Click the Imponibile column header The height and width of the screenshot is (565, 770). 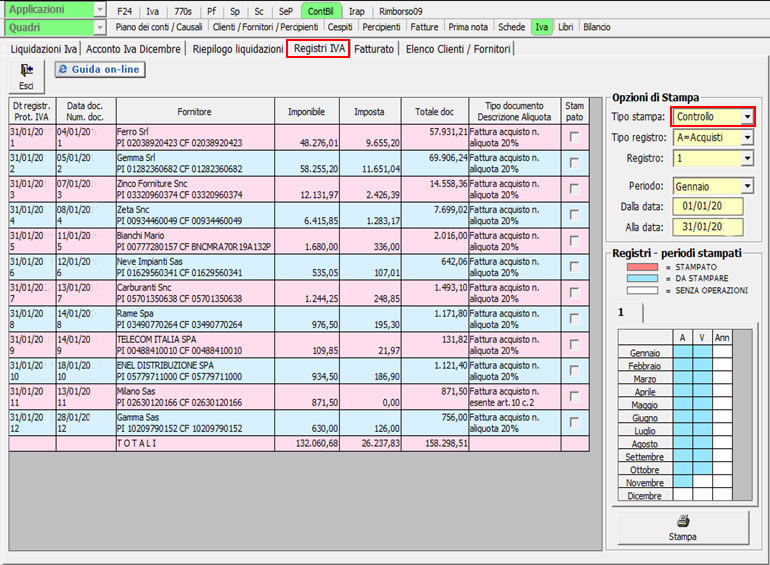click(x=306, y=111)
